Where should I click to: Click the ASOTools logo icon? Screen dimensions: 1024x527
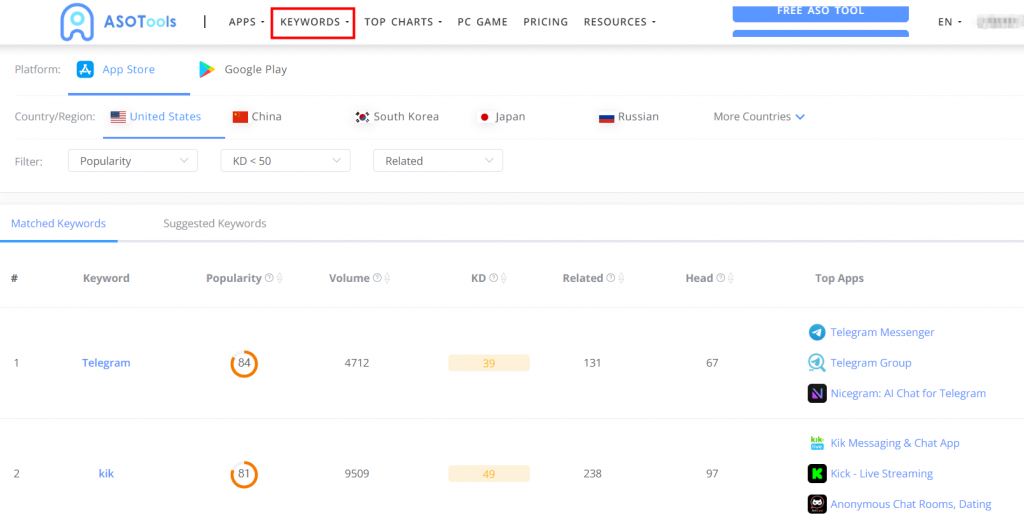pyautogui.click(x=77, y=22)
